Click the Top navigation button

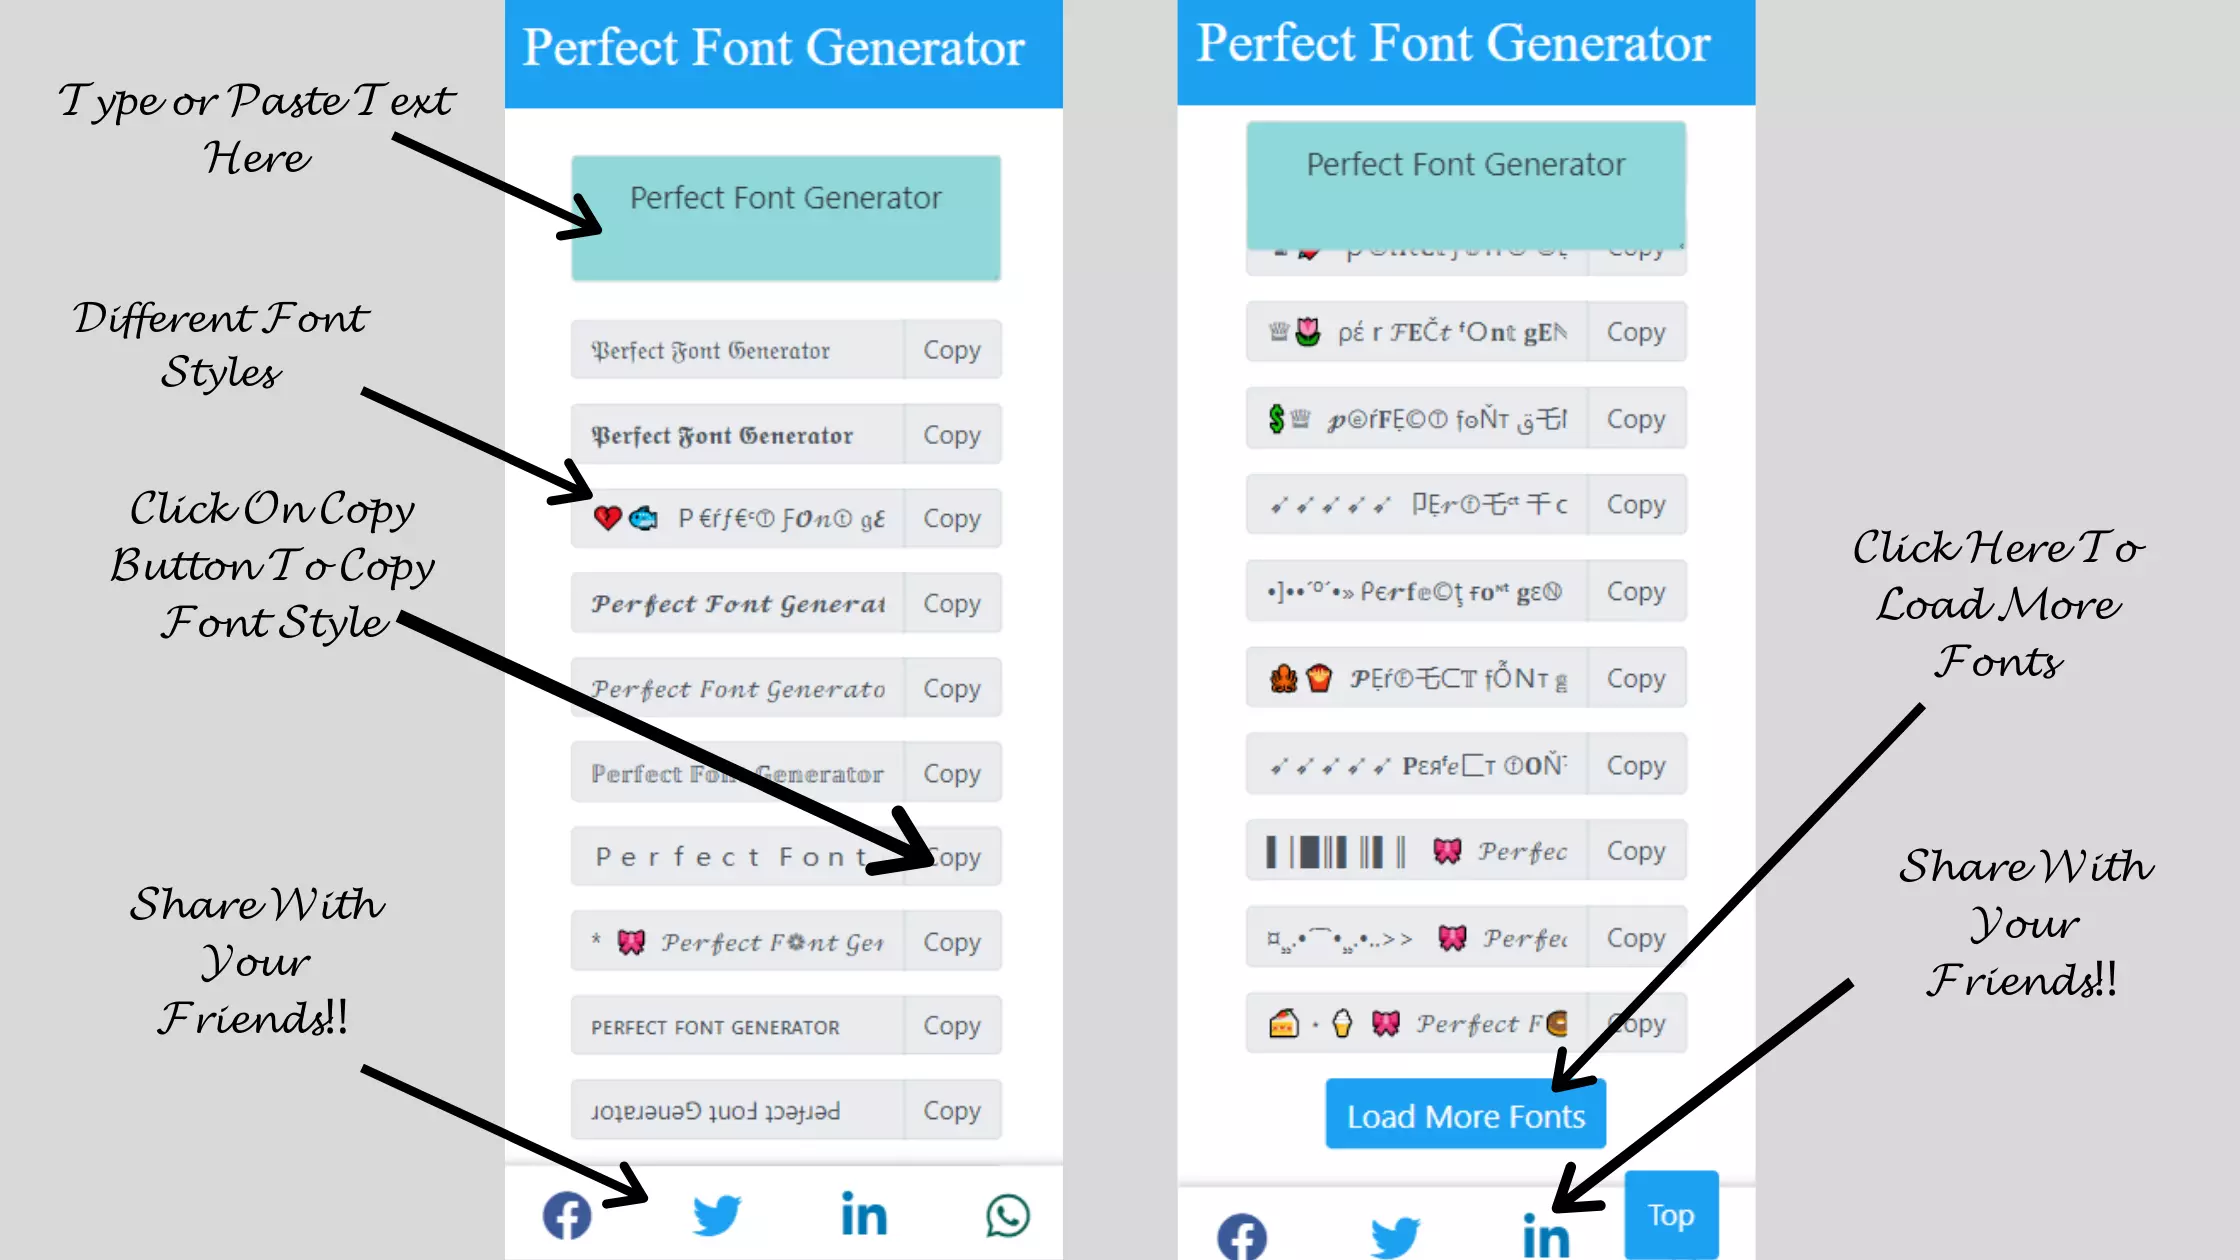(x=1669, y=1214)
